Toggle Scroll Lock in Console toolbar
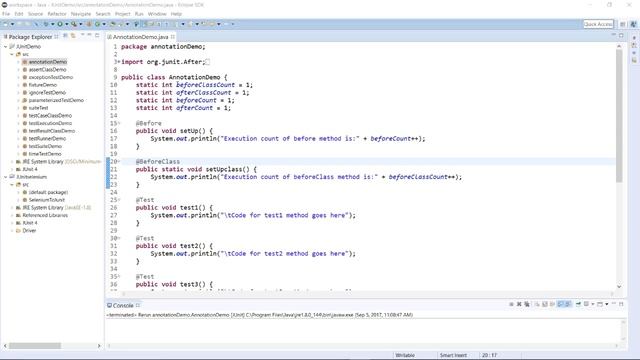This screenshot has height=360, width=640. pos(545,304)
